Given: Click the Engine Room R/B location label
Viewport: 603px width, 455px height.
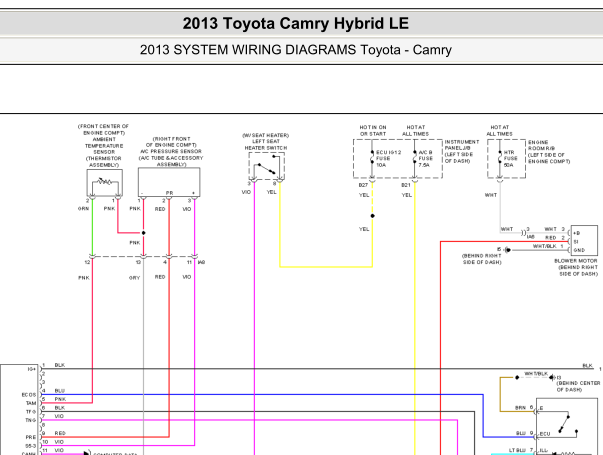Looking at the screenshot, I should coord(549,152).
